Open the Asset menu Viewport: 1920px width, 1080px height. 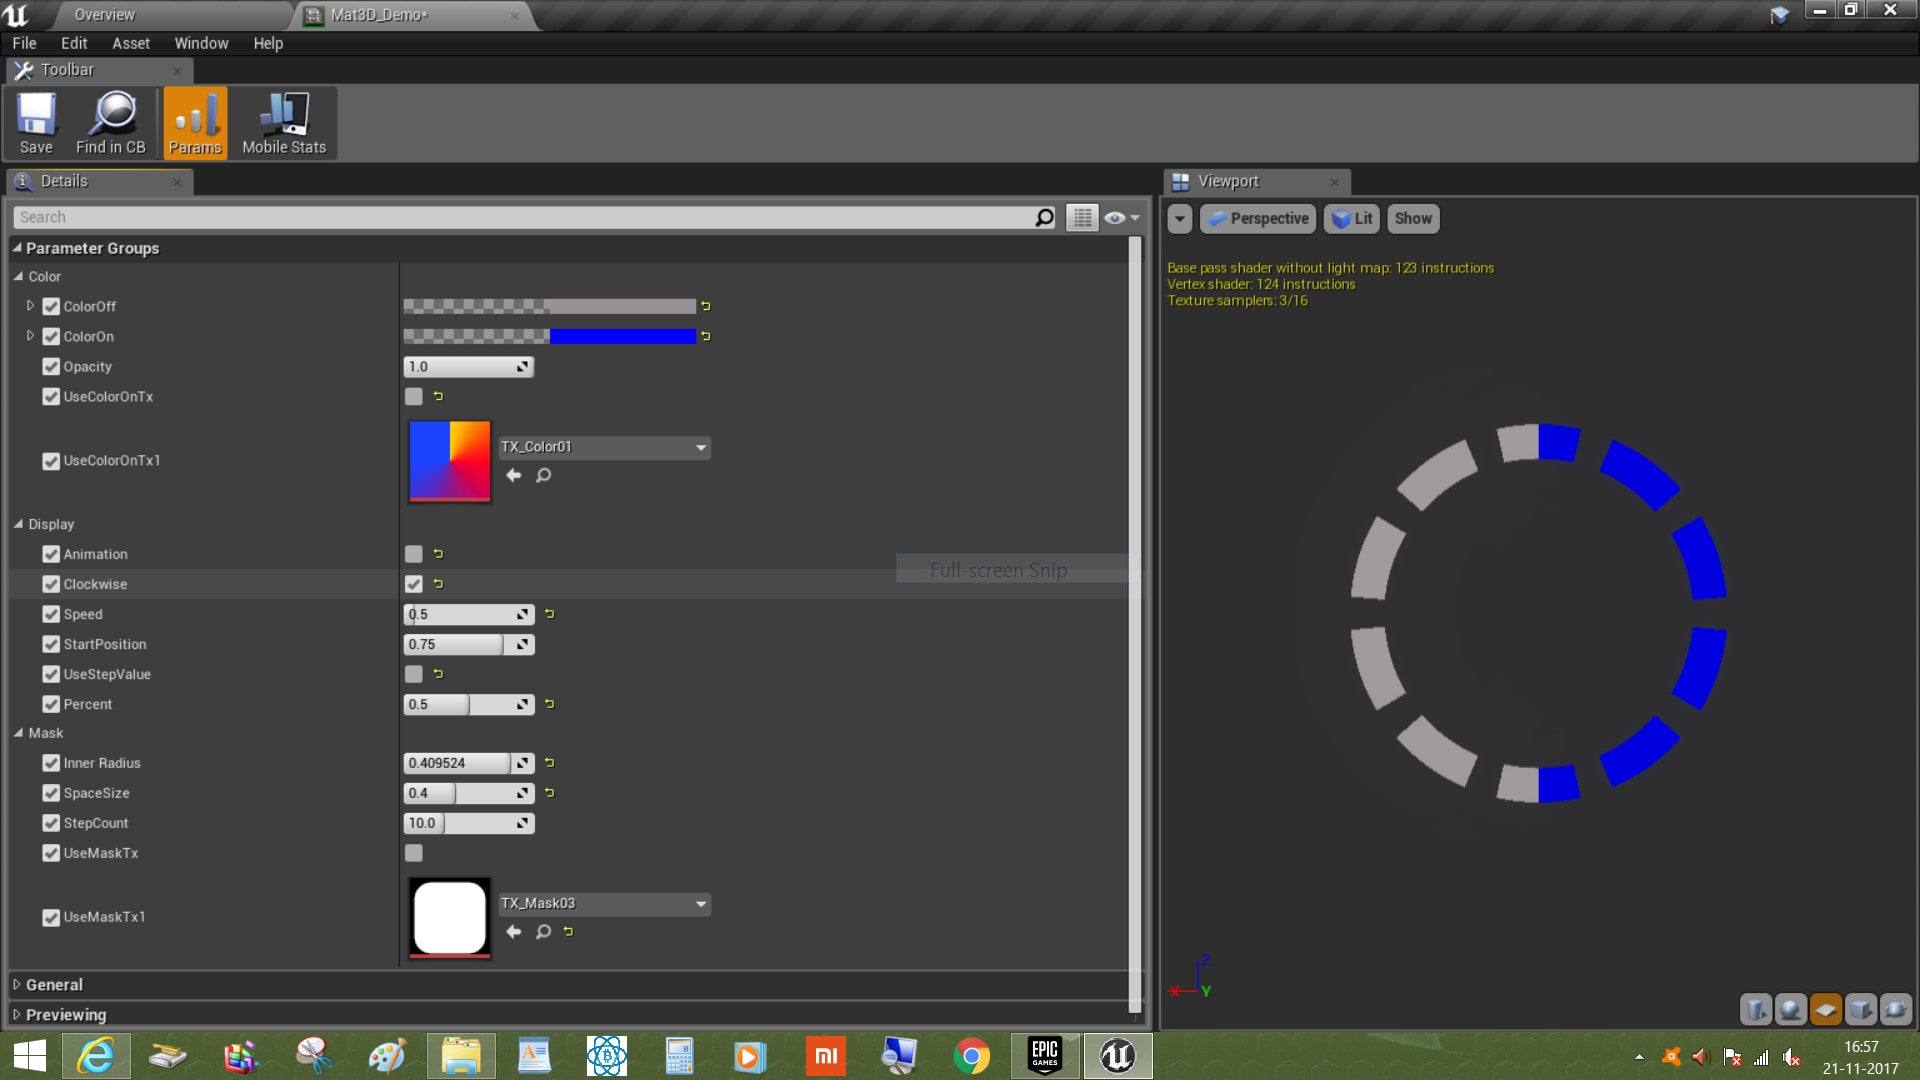click(130, 43)
